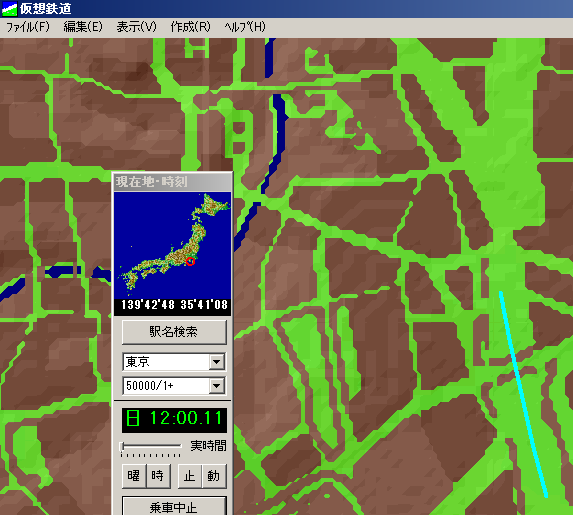Click the red location circle on Japan minimap
The width and height of the screenshot is (573, 515).
pos(190,261)
